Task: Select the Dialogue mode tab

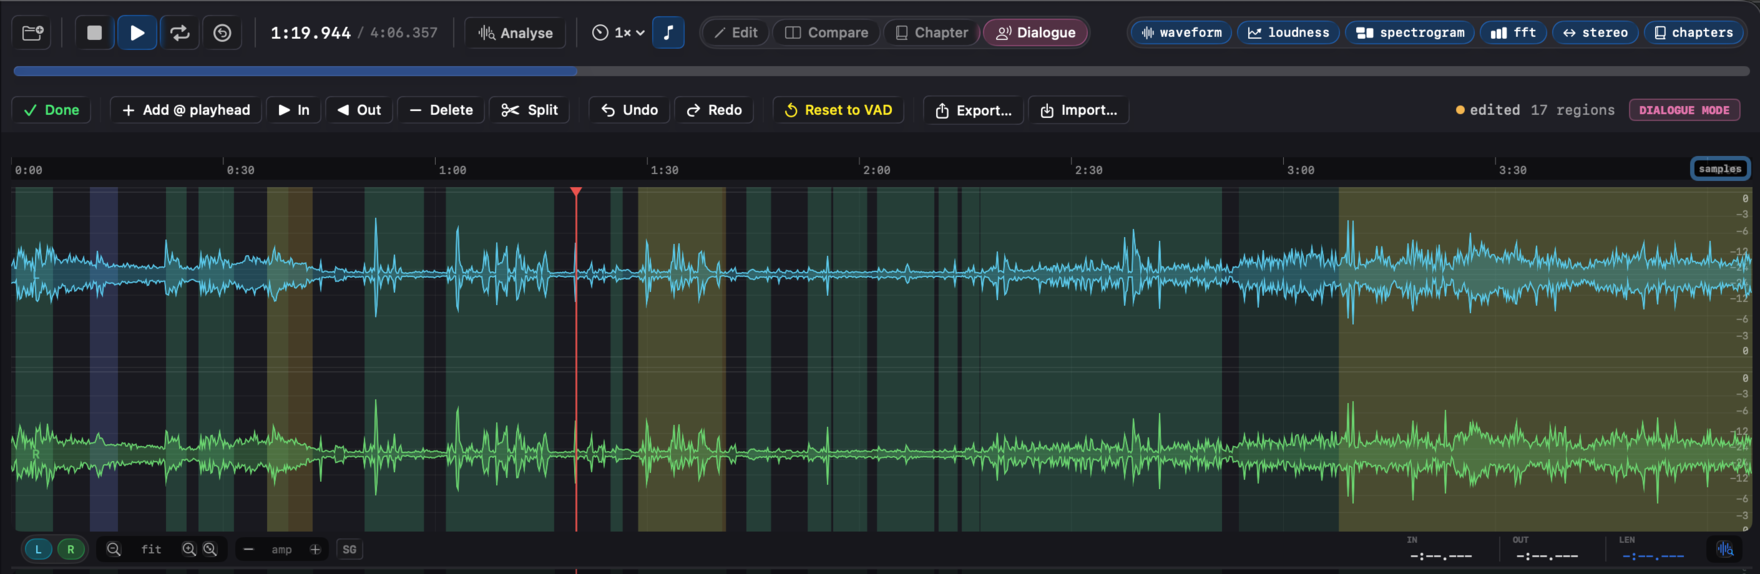Action: pos(1036,33)
